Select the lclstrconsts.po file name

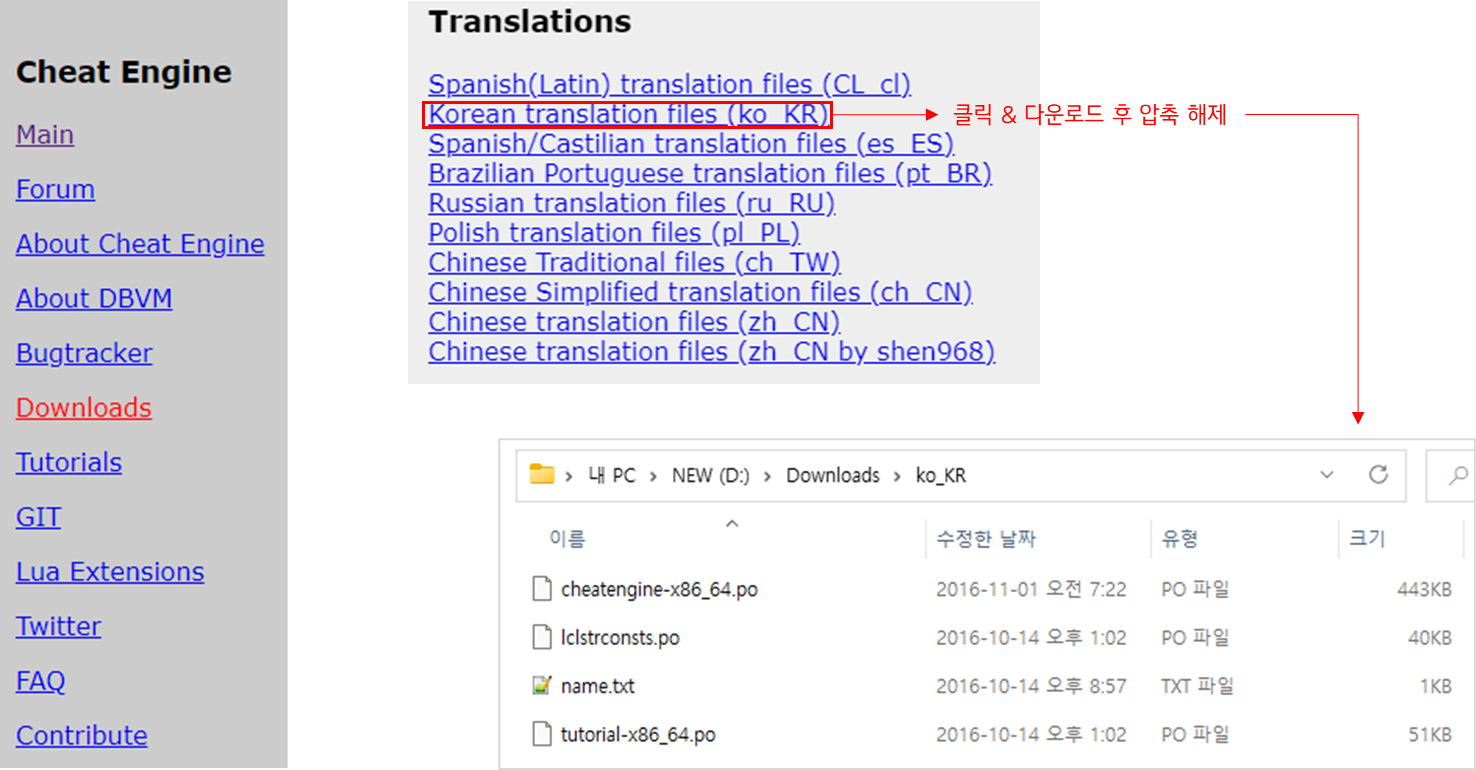click(620, 638)
